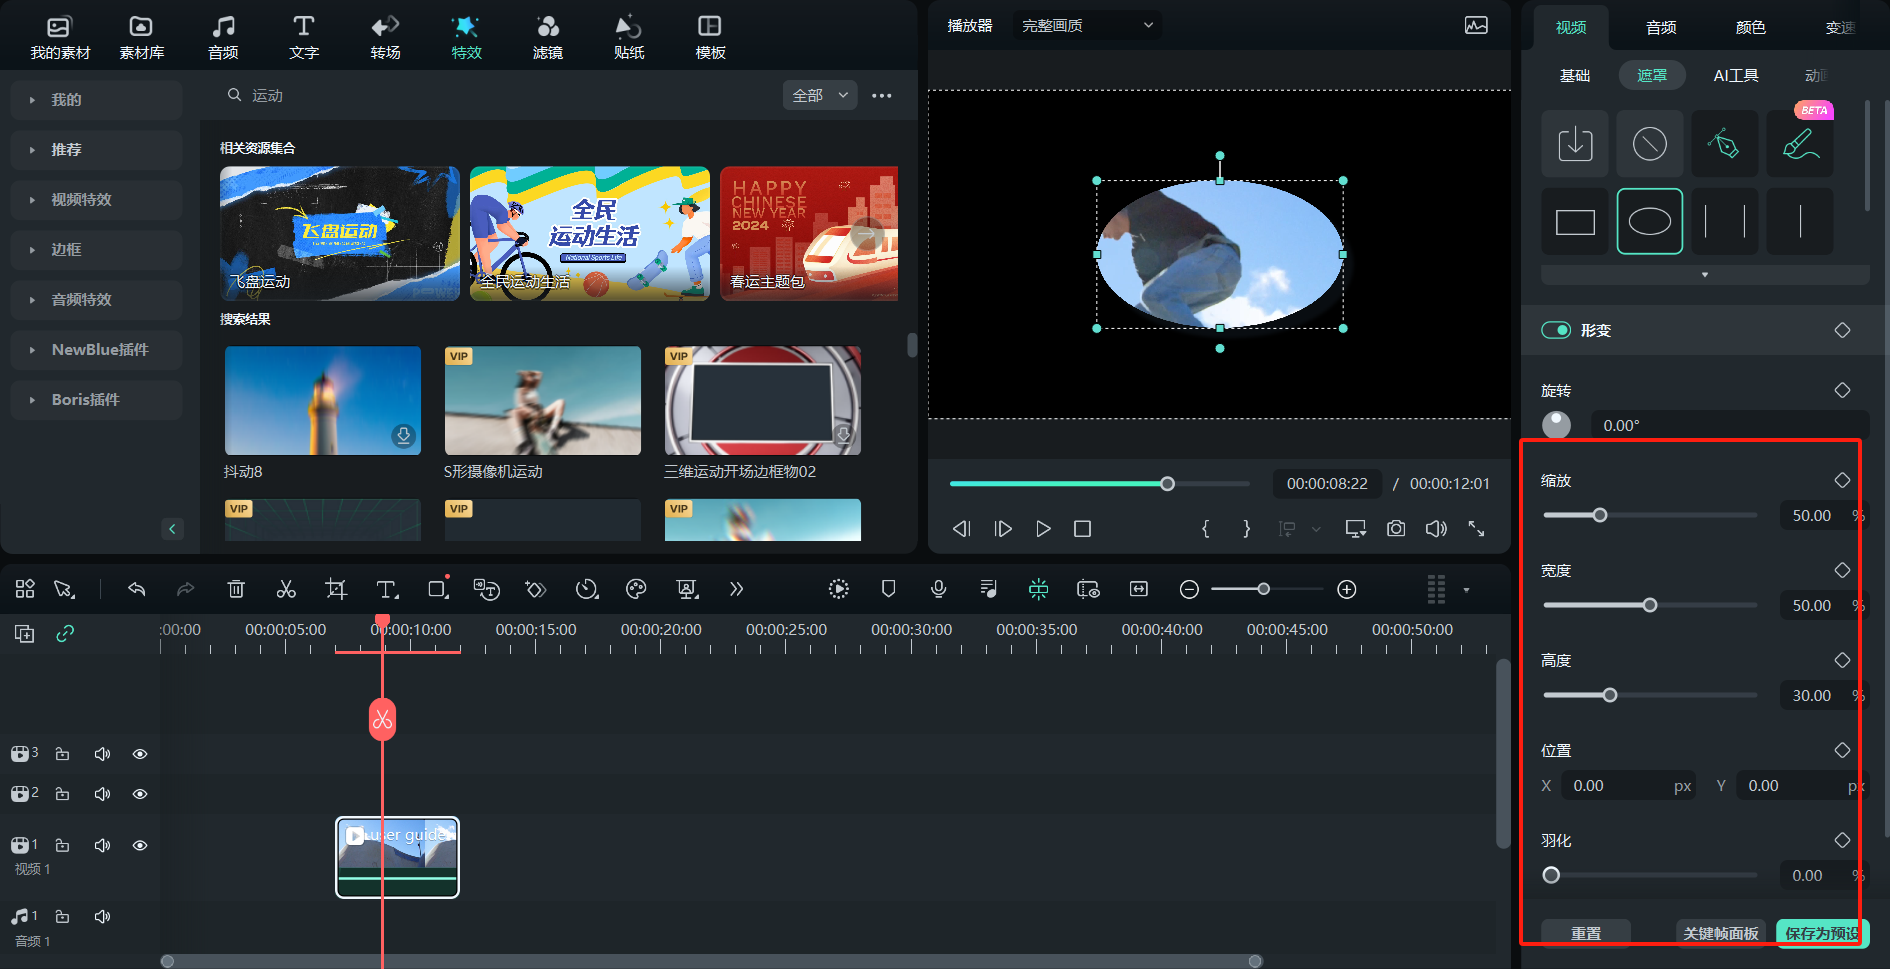
Task: Take a snapshot with camera icon
Action: pyautogui.click(x=1396, y=529)
